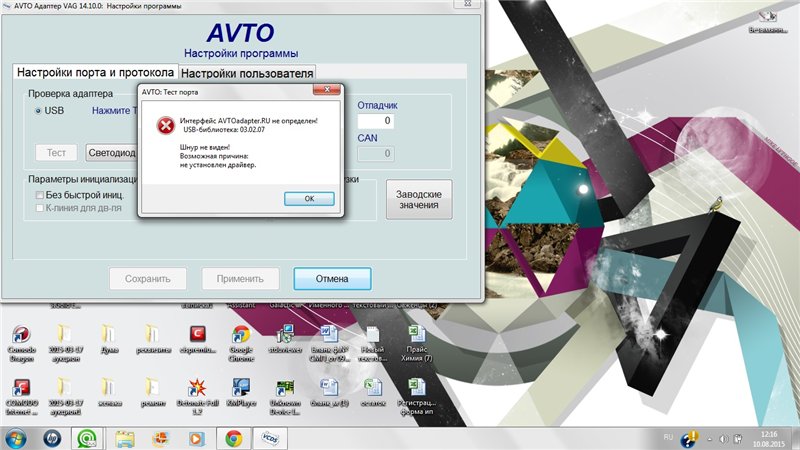Switch to Настройки пользователя tab

(x=248, y=73)
